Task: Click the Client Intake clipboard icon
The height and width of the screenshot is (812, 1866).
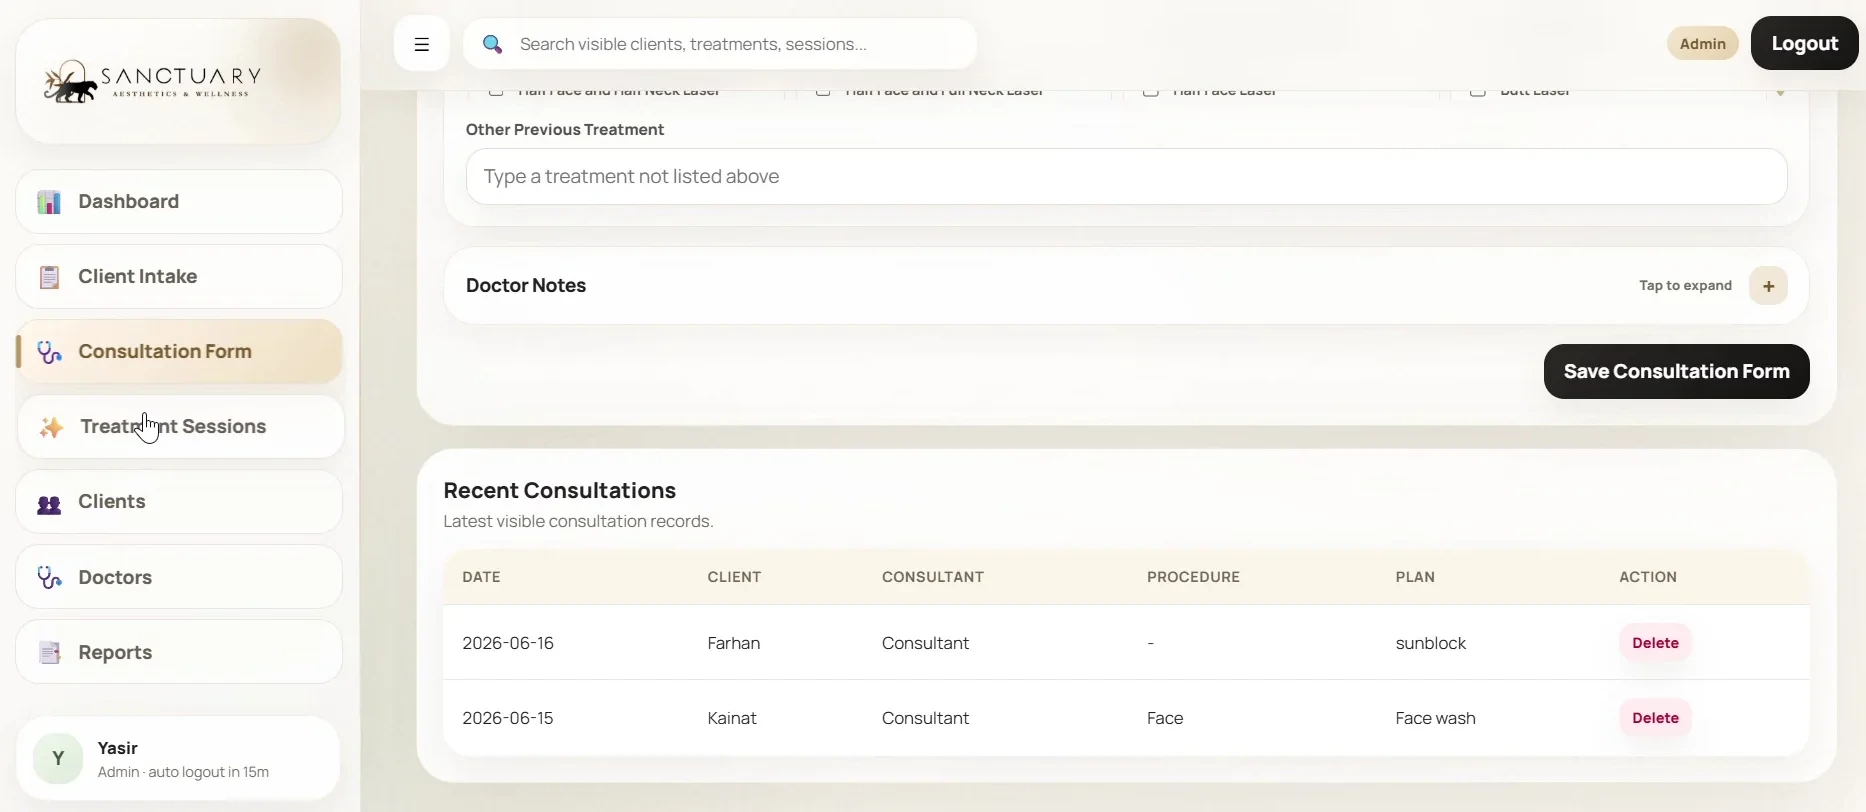Action: point(49,277)
